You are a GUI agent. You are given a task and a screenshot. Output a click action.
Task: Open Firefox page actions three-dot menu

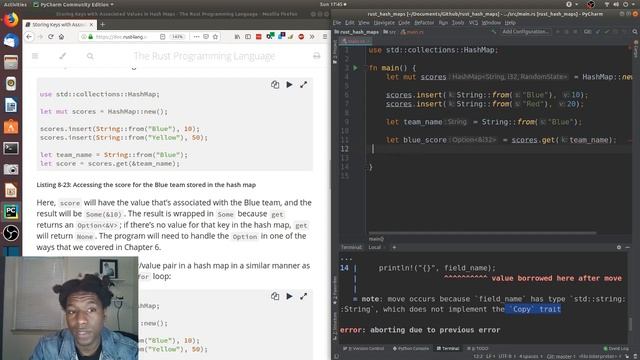(x=196, y=37)
